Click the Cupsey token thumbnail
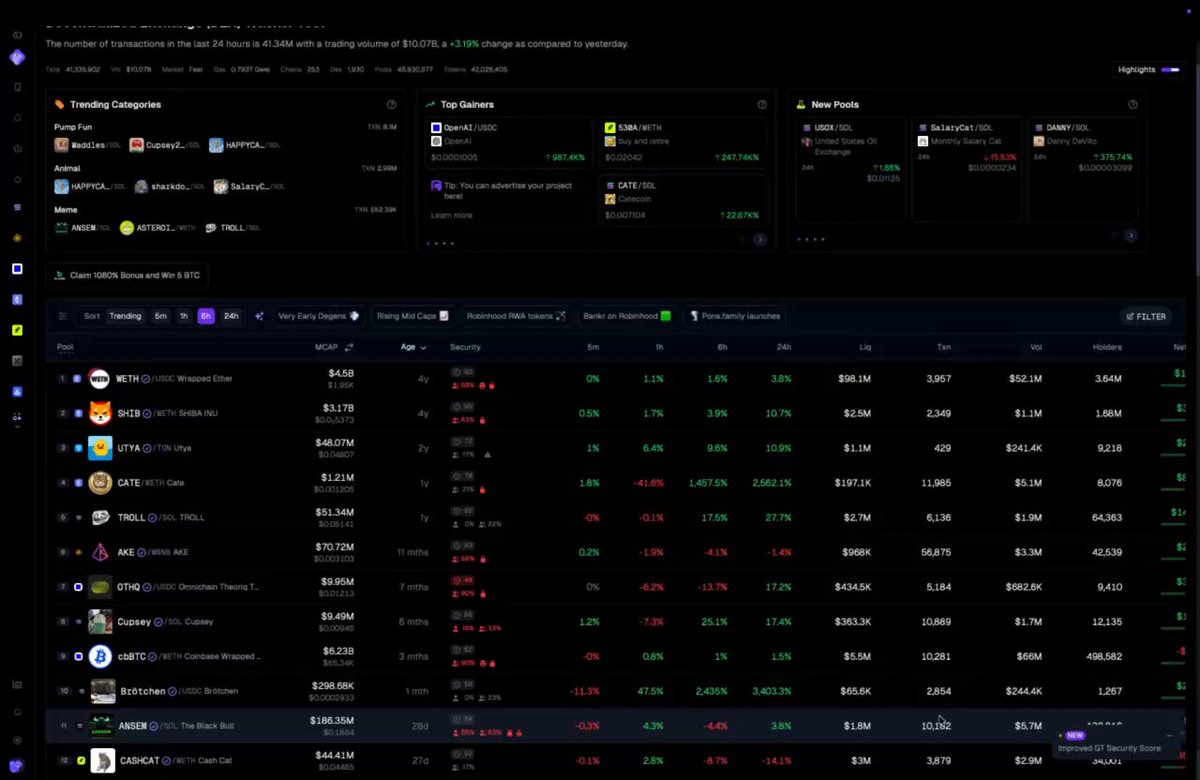The image size is (1200, 780). pyautogui.click(x=100, y=622)
